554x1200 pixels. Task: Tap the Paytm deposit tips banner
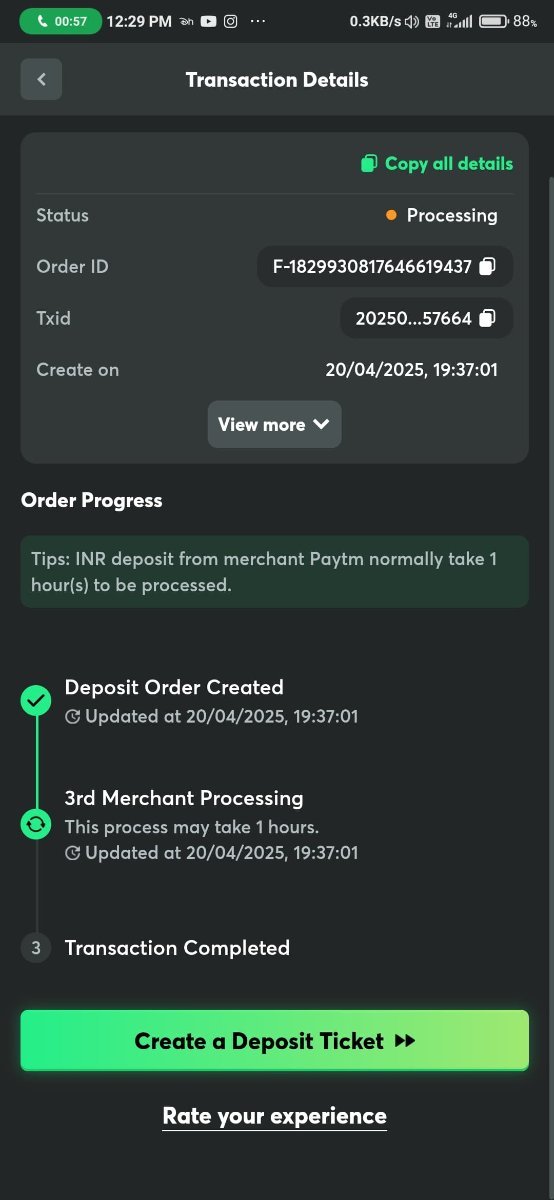pos(274,572)
